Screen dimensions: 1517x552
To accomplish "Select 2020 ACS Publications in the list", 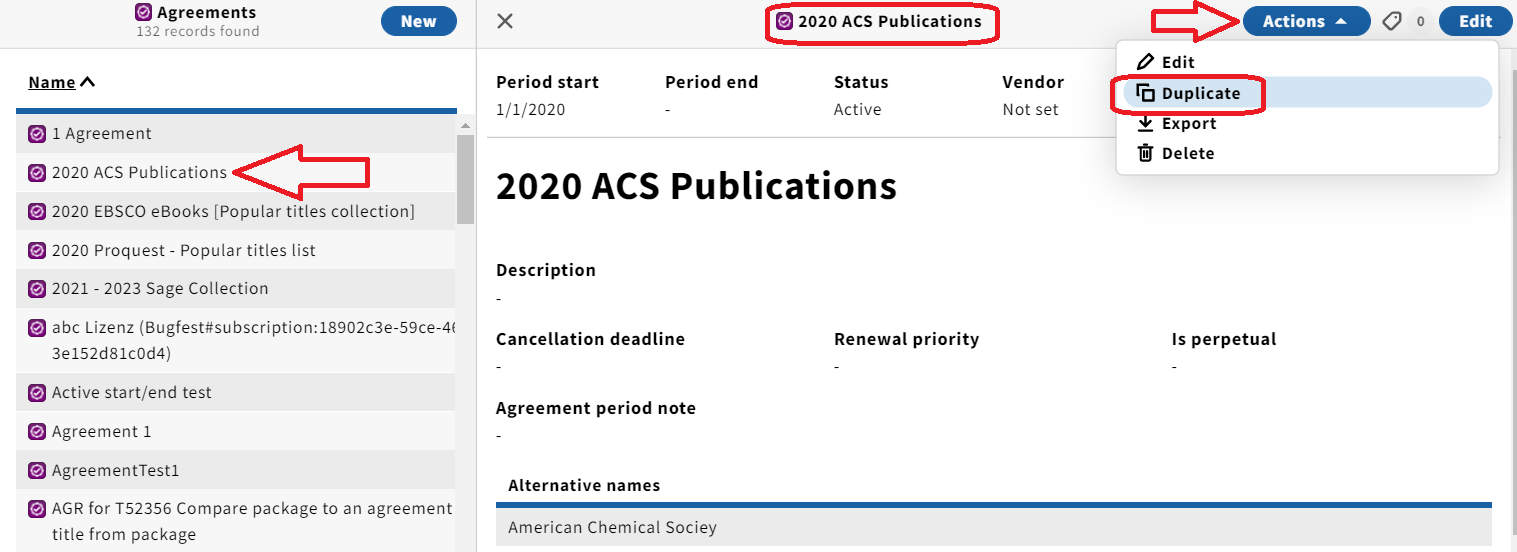I will (x=236, y=173).
